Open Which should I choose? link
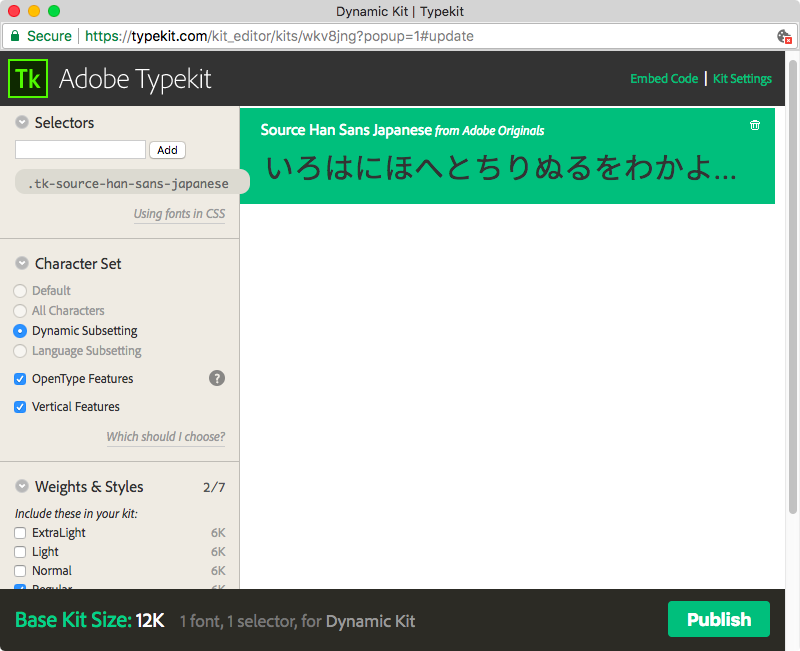800x651 pixels. pyautogui.click(x=165, y=437)
